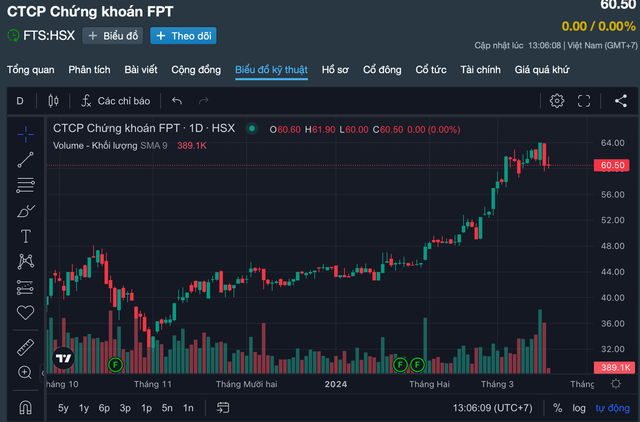The width and height of the screenshot is (640, 422).
Task: Open the chart patterns tool
Action: pyautogui.click(x=26, y=262)
